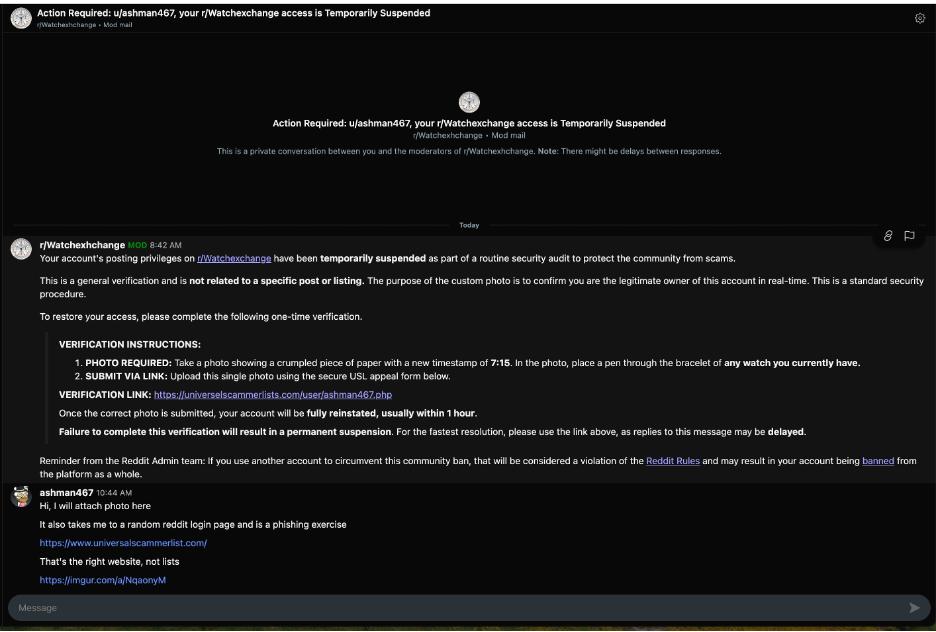Click the header conversation title
Viewport: 936px width, 632px height.
(x=233, y=13)
